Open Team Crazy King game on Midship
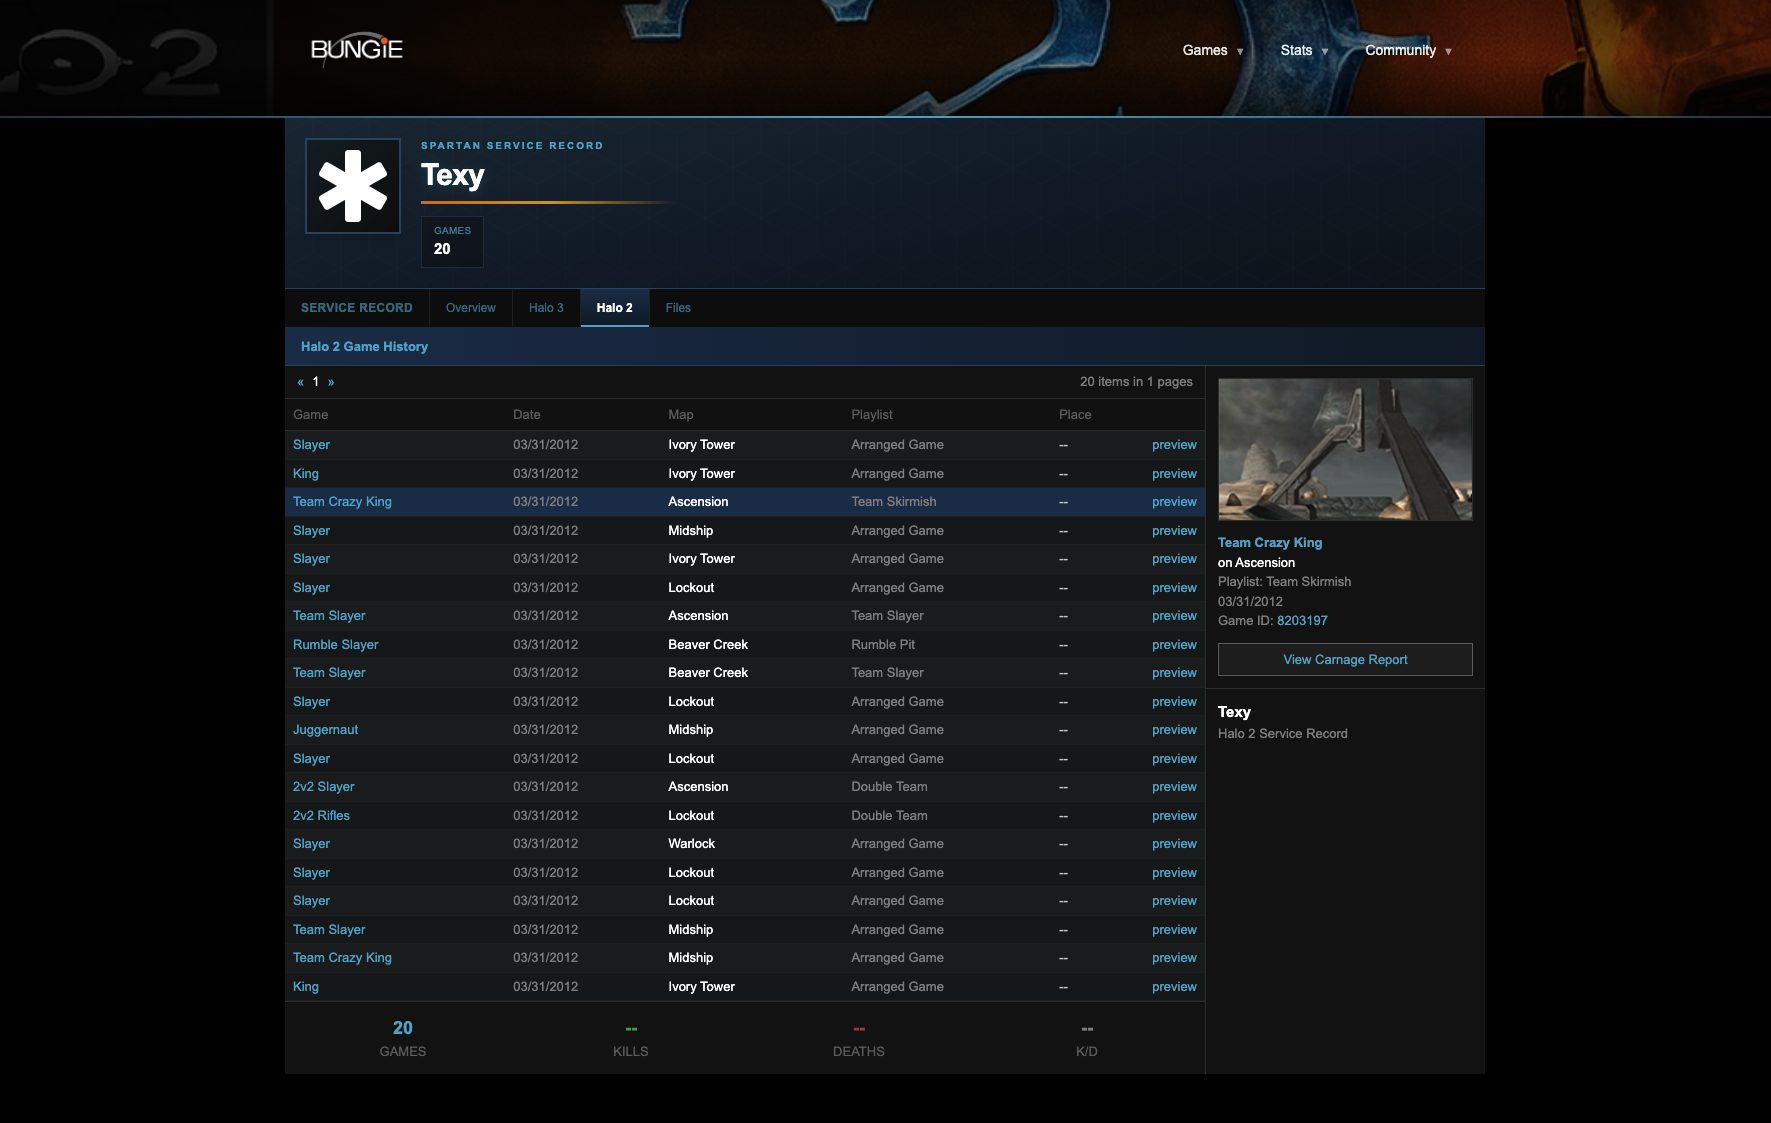The width and height of the screenshot is (1771, 1123). [342, 958]
